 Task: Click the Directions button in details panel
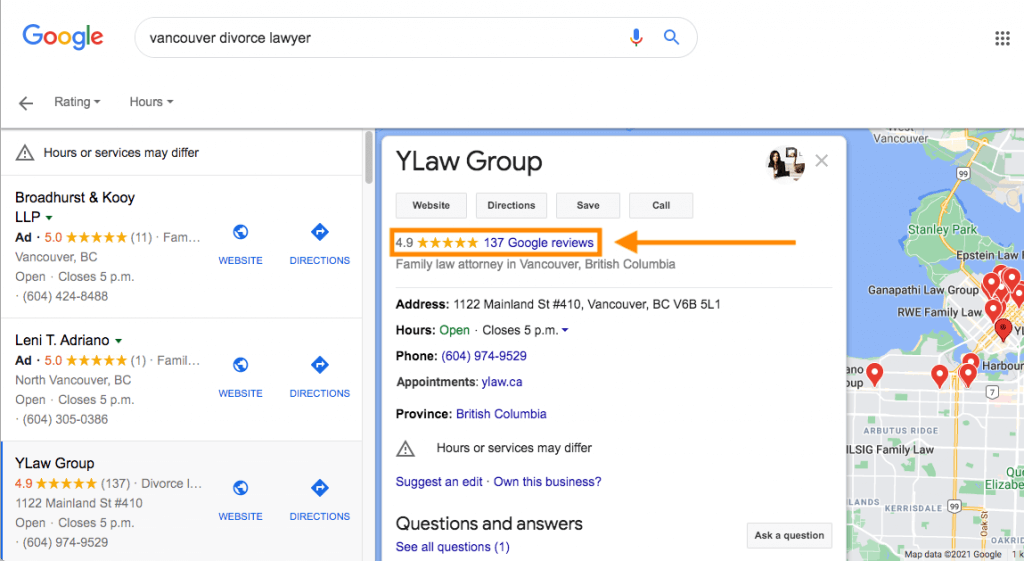pyautogui.click(x=511, y=205)
